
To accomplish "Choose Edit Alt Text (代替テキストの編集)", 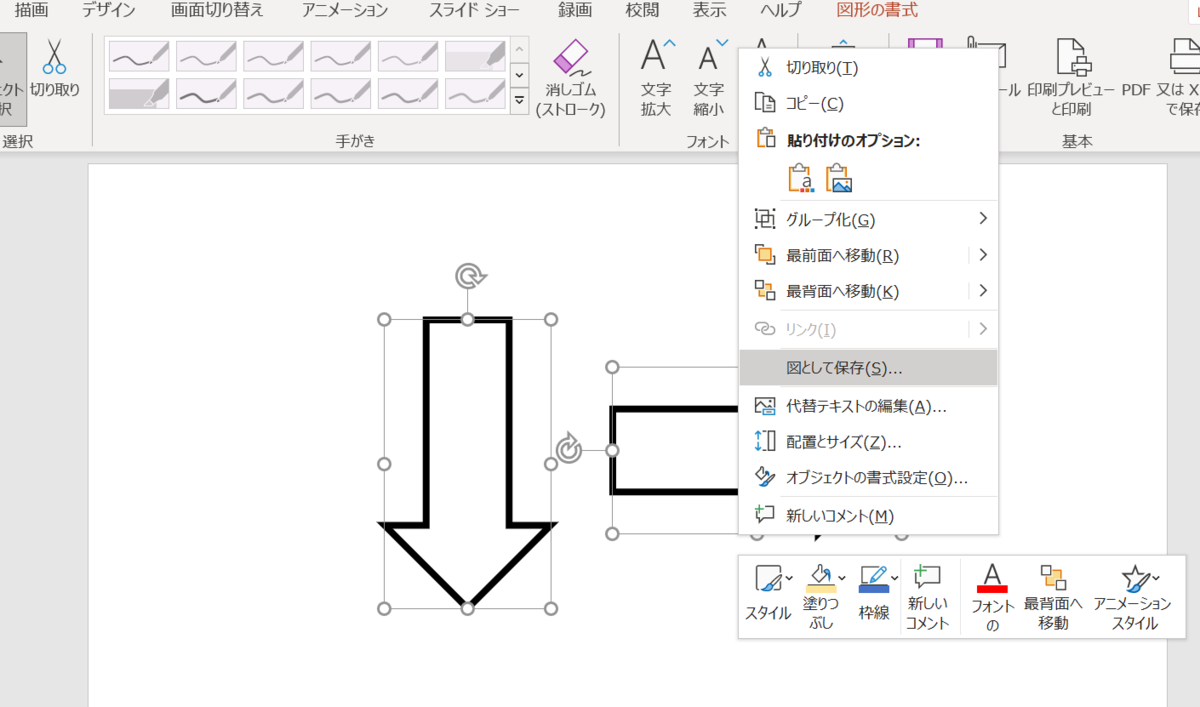I will coord(868,405).
